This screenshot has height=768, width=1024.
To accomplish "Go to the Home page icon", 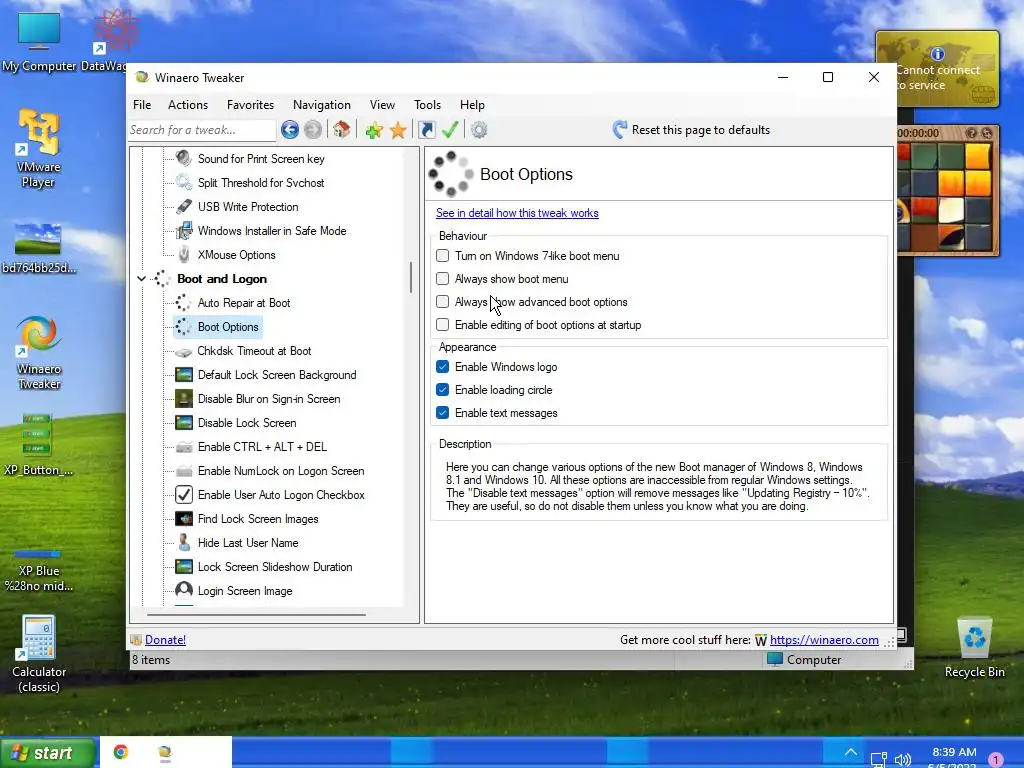I will tap(342, 130).
